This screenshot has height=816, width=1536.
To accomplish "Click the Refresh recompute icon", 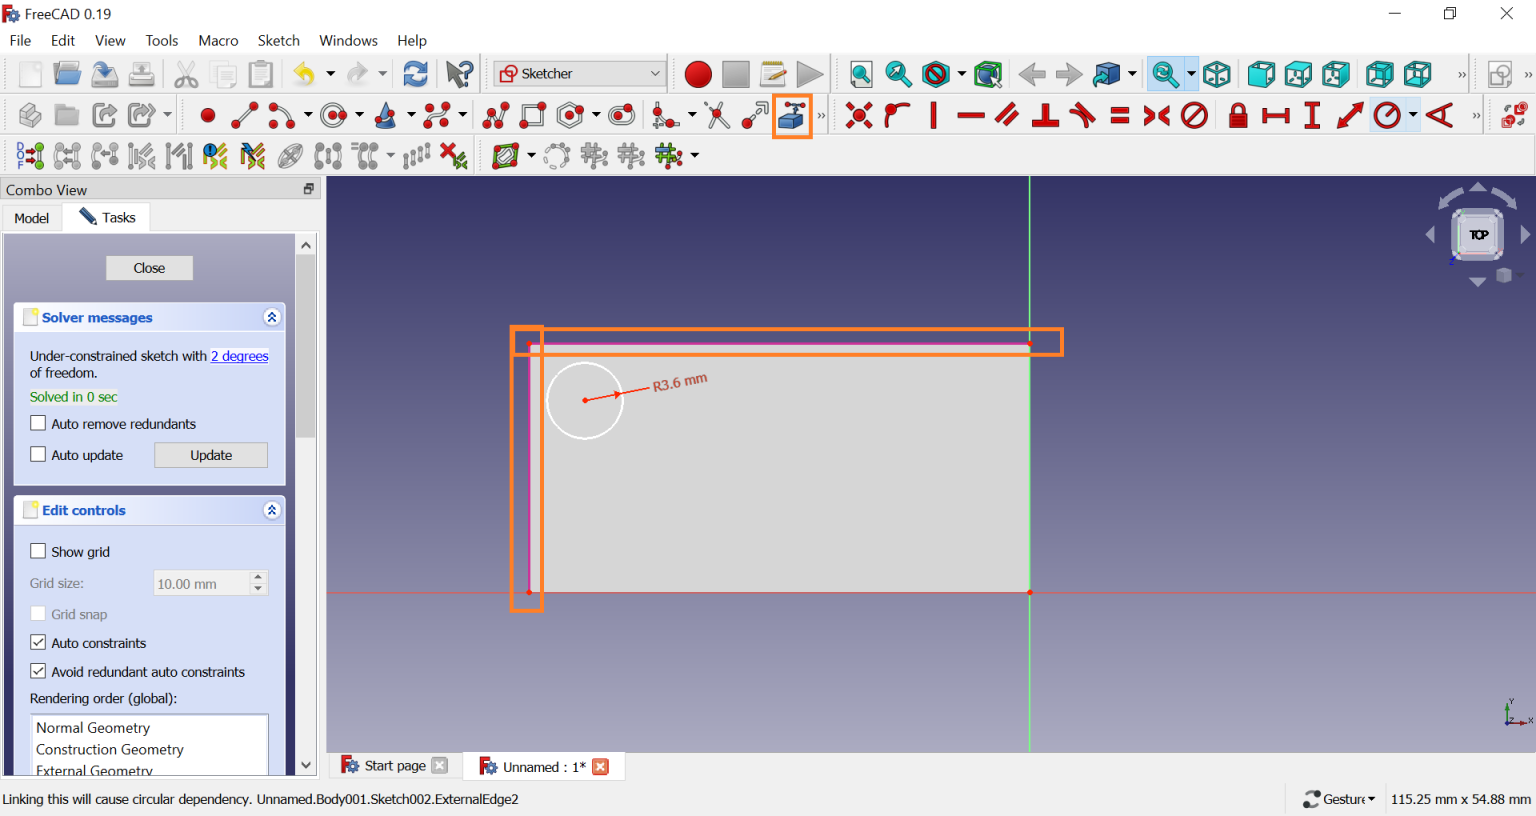I will [415, 74].
